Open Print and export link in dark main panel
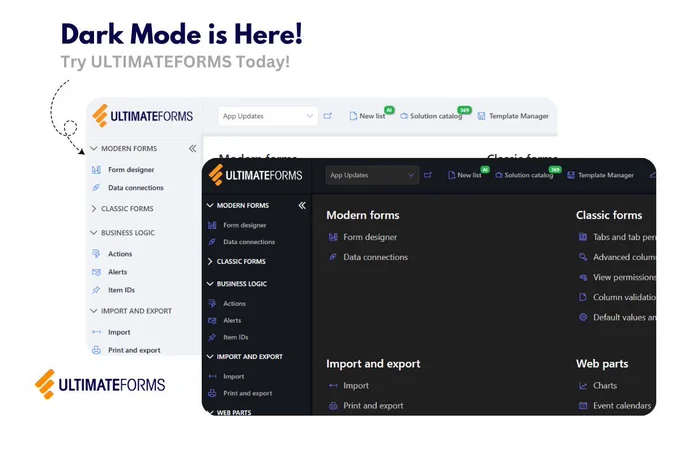This screenshot has height=453, width=680. (373, 406)
